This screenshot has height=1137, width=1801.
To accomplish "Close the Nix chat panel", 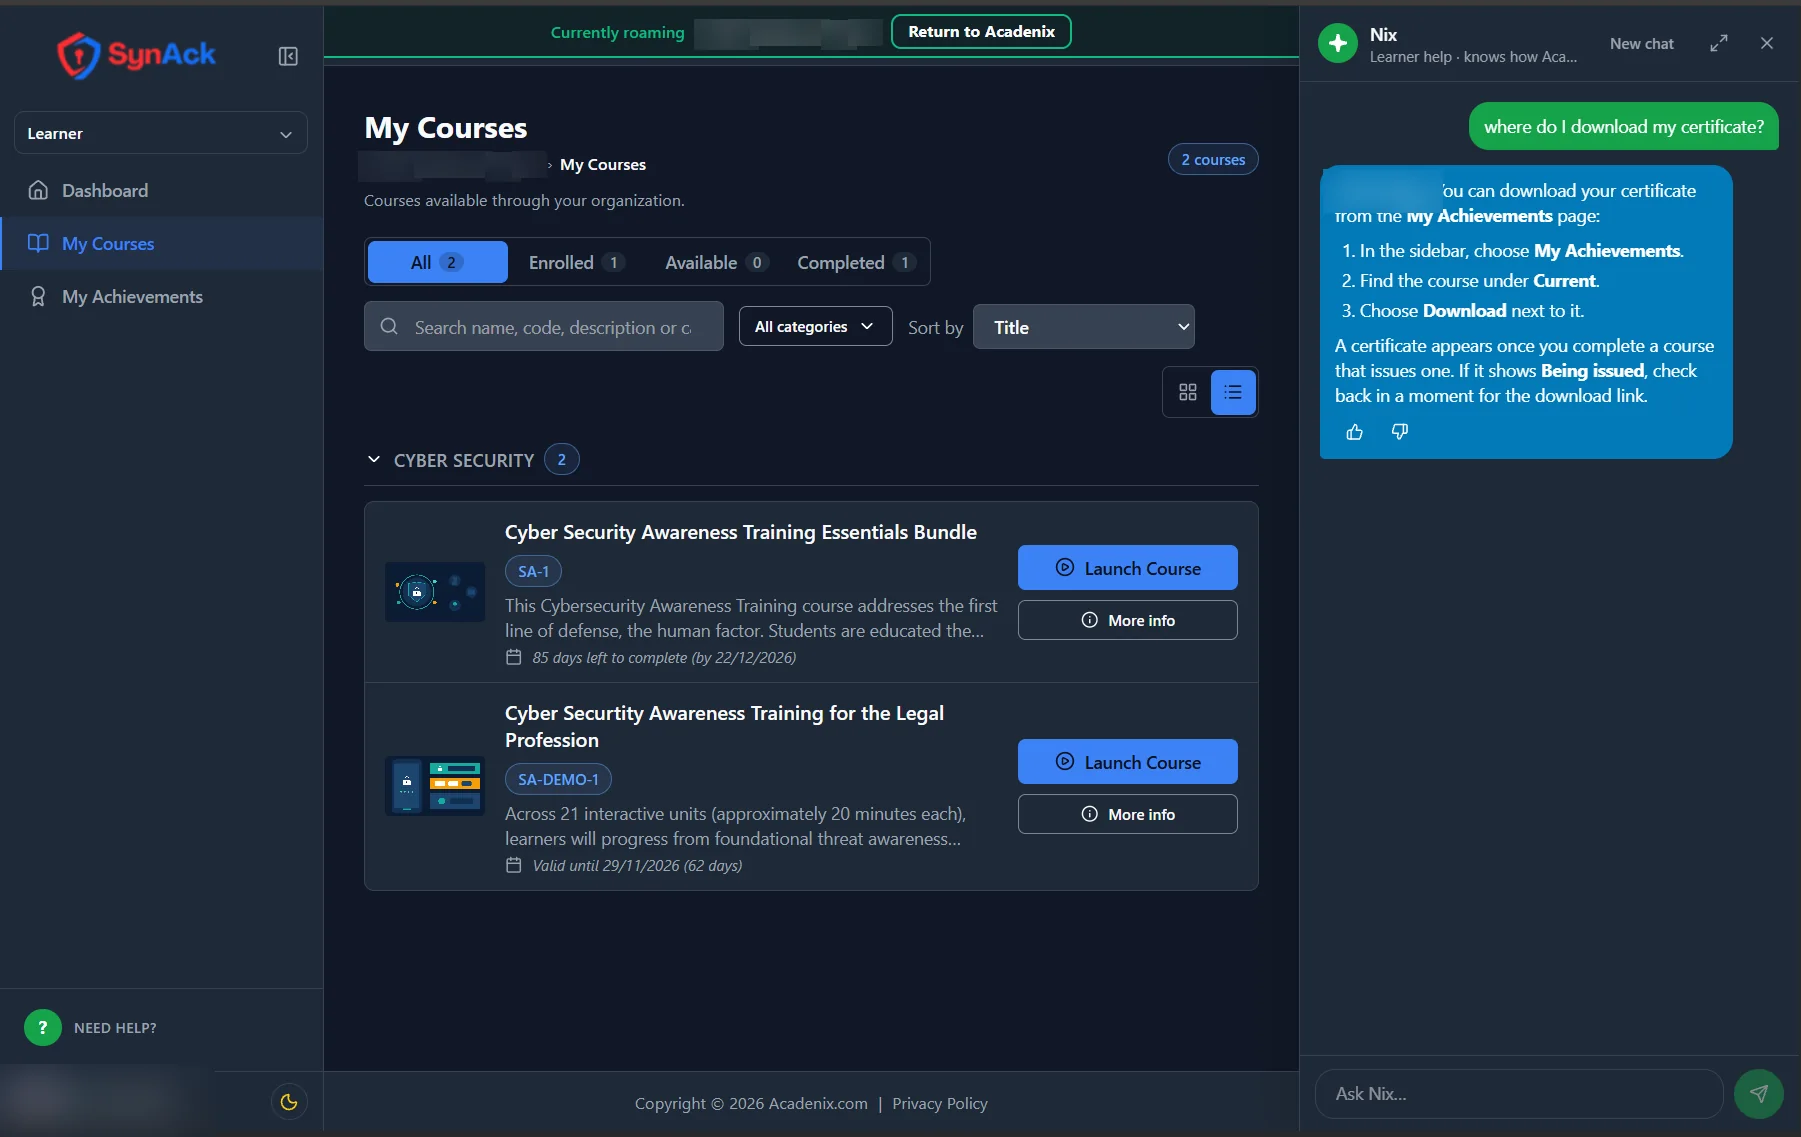I will [x=1767, y=43].
